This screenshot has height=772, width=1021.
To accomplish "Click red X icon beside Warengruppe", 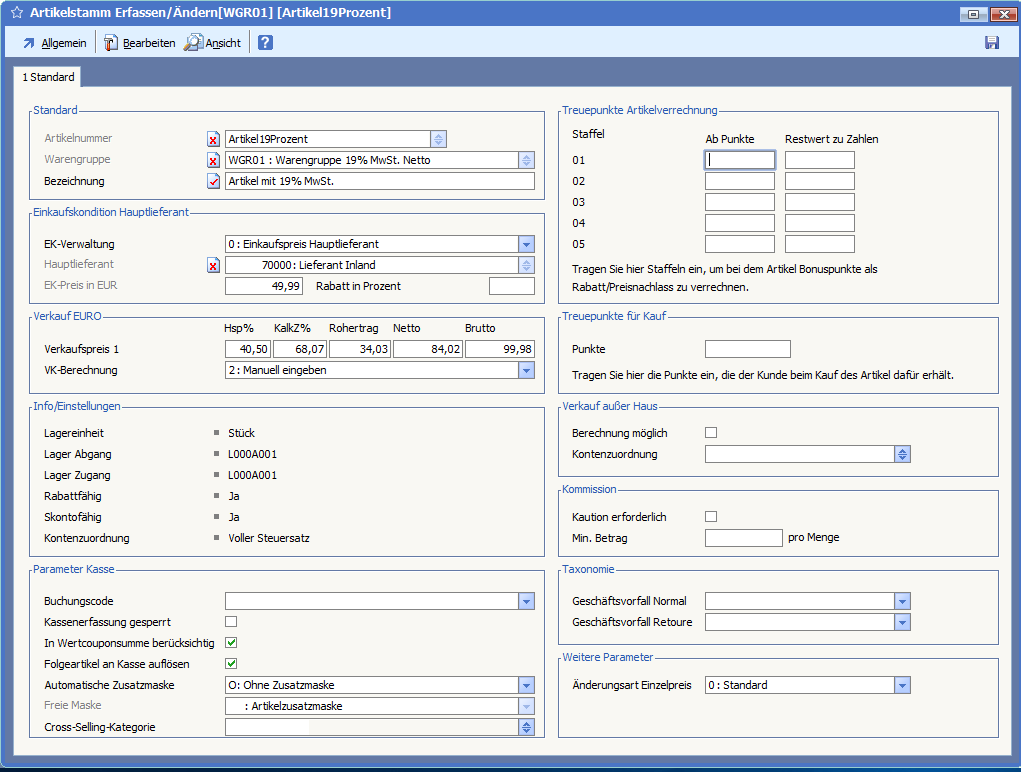I will (x=213, y=160).
